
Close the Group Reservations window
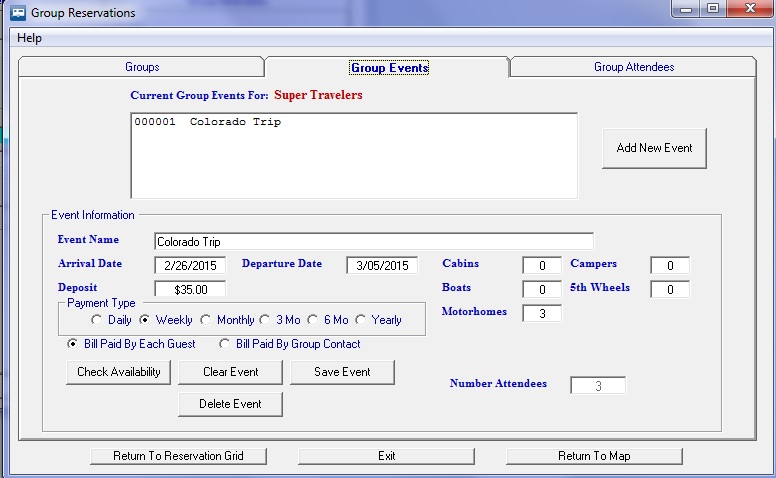(750, 9)
